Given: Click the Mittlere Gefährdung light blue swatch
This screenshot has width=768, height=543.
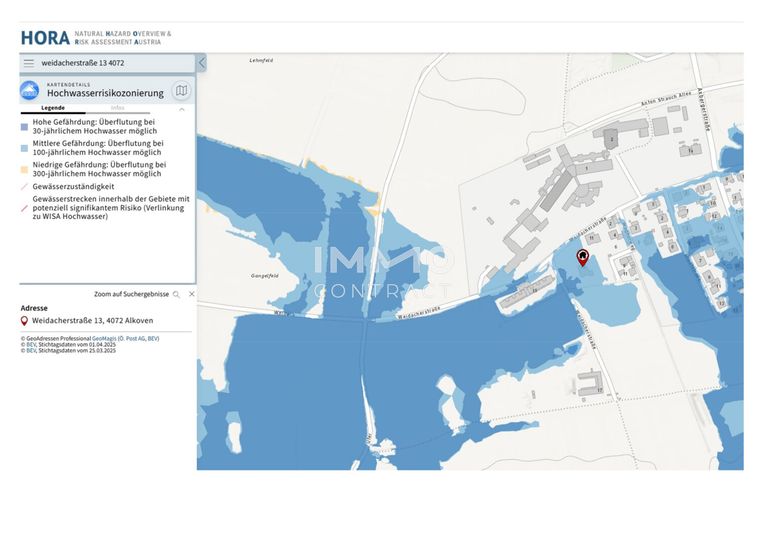Looking at the screenshot, I should (x=25, y=148).
